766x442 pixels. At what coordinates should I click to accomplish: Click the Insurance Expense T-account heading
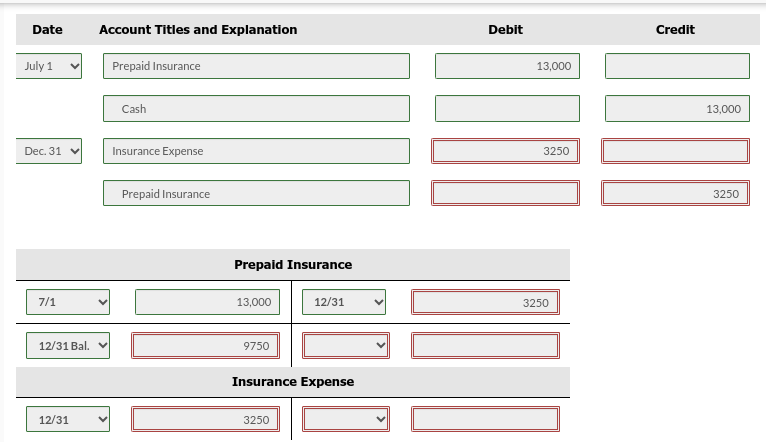pos(293,382)
